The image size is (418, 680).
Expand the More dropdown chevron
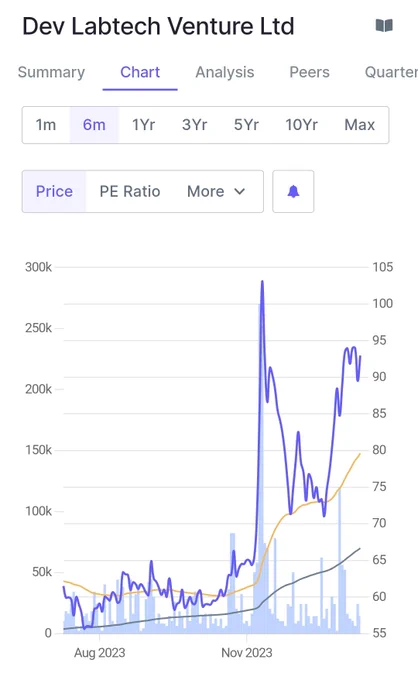point(240,191)
